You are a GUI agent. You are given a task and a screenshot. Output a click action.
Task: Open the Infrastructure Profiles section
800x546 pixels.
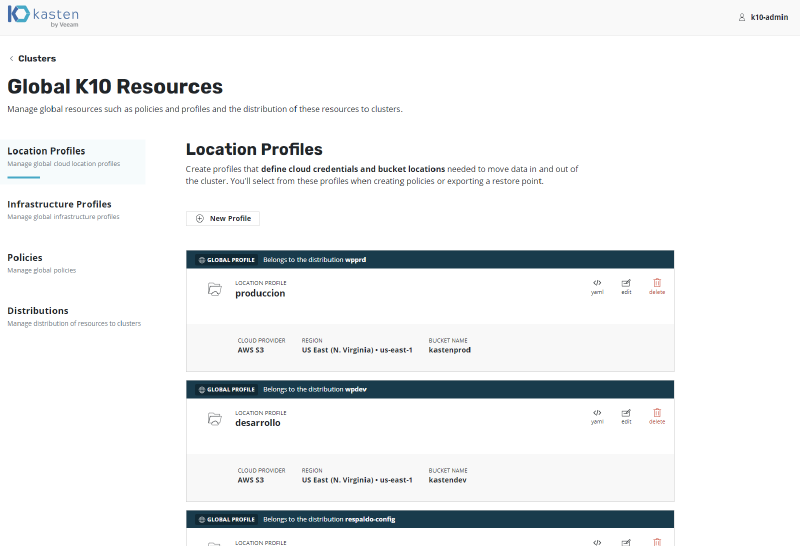63,209
